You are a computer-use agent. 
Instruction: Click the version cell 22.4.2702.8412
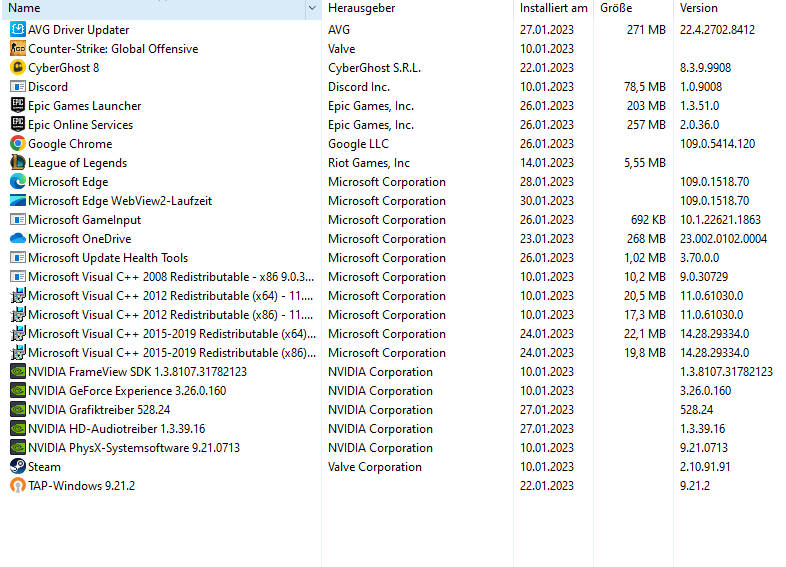[x=717, y=30]
